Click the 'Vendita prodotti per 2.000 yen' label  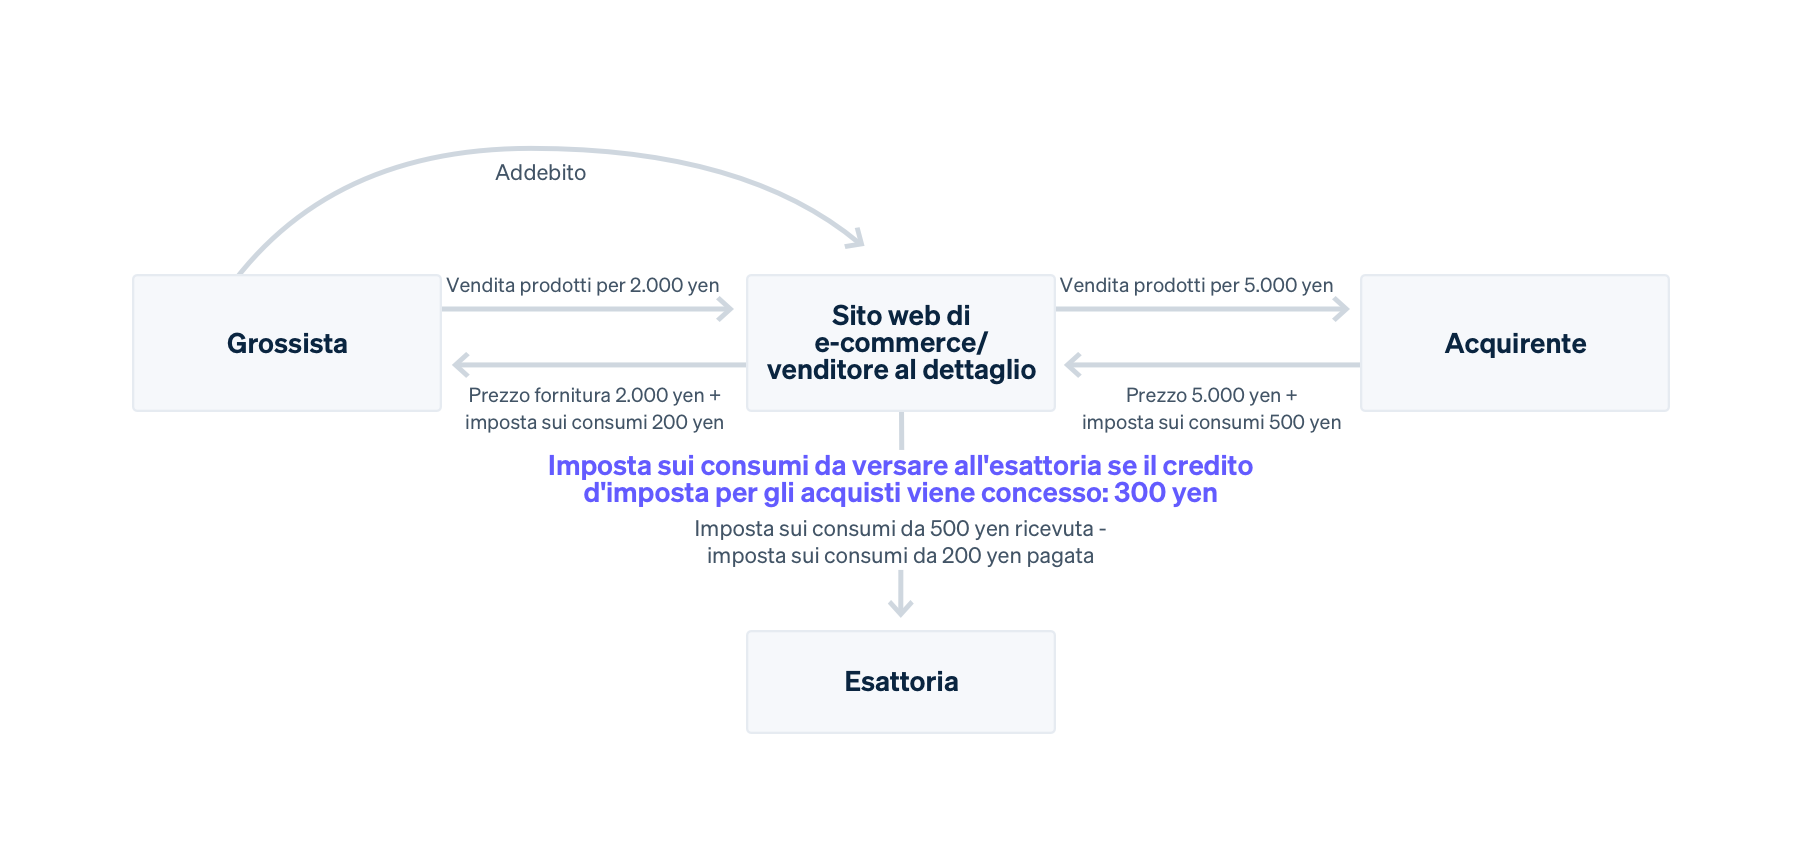click(x=583, y=285)
